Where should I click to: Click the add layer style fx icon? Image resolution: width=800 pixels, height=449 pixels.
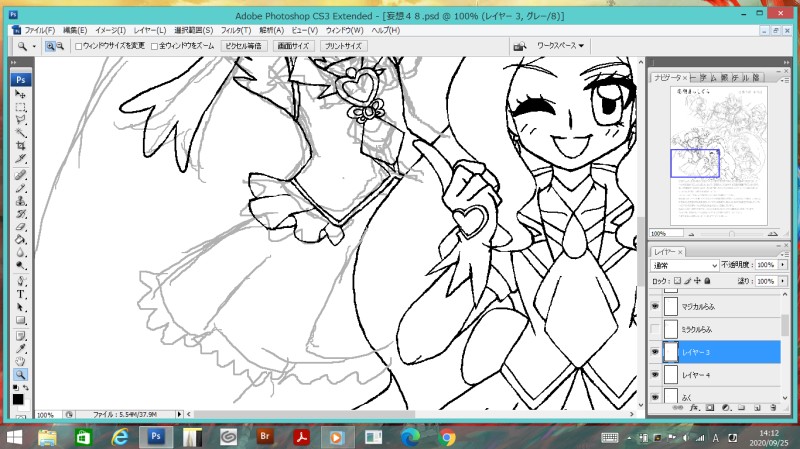click(694, 408)
